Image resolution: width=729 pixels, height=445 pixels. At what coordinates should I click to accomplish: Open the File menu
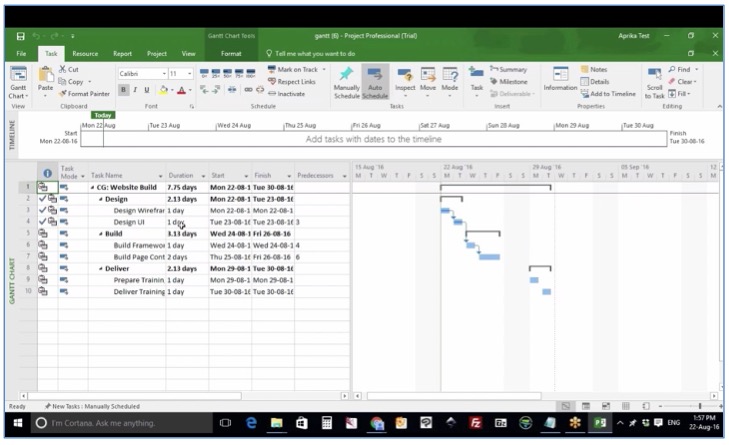pyautogui.click(x=21, y=53)
